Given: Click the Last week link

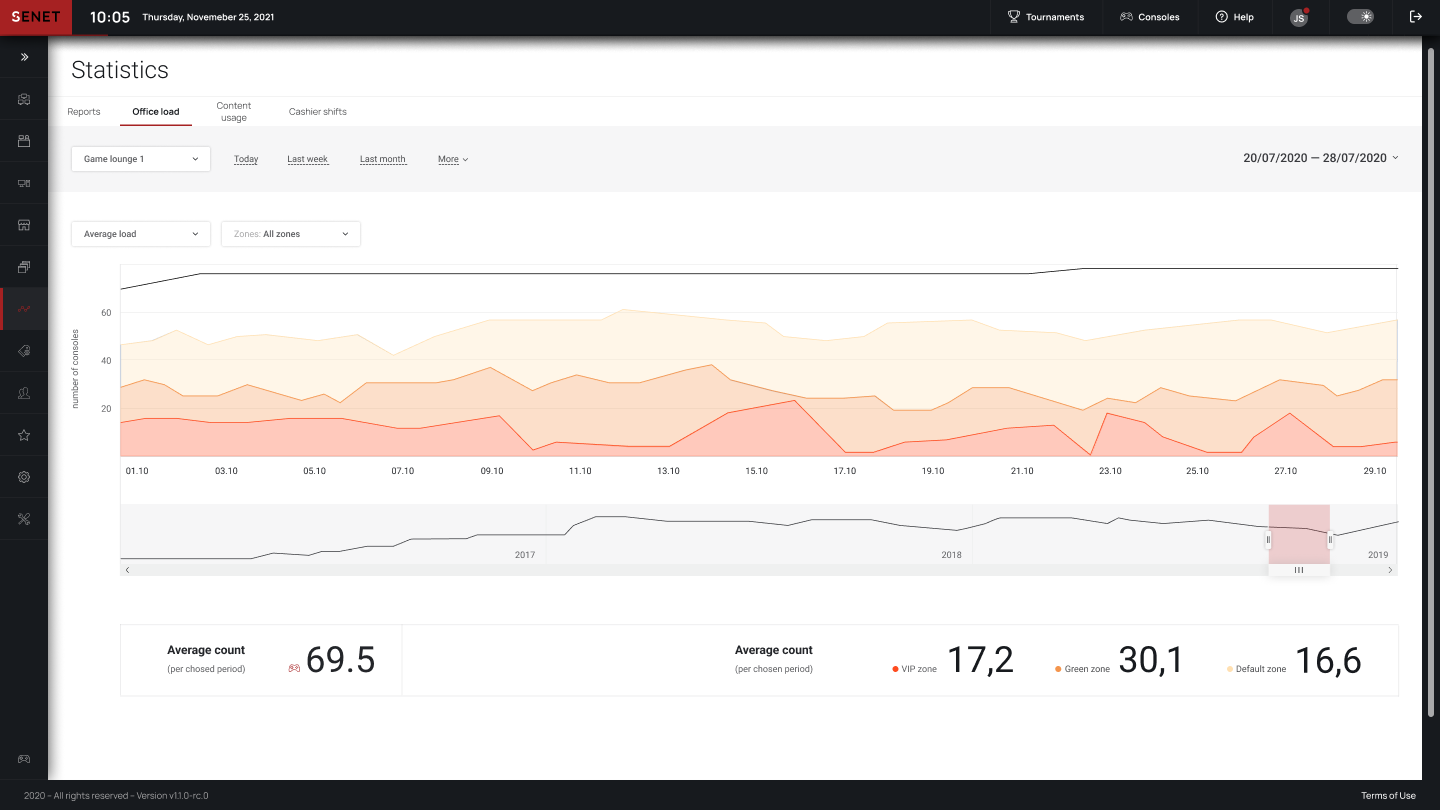Looking at the screenshot, I should (307, 159).
